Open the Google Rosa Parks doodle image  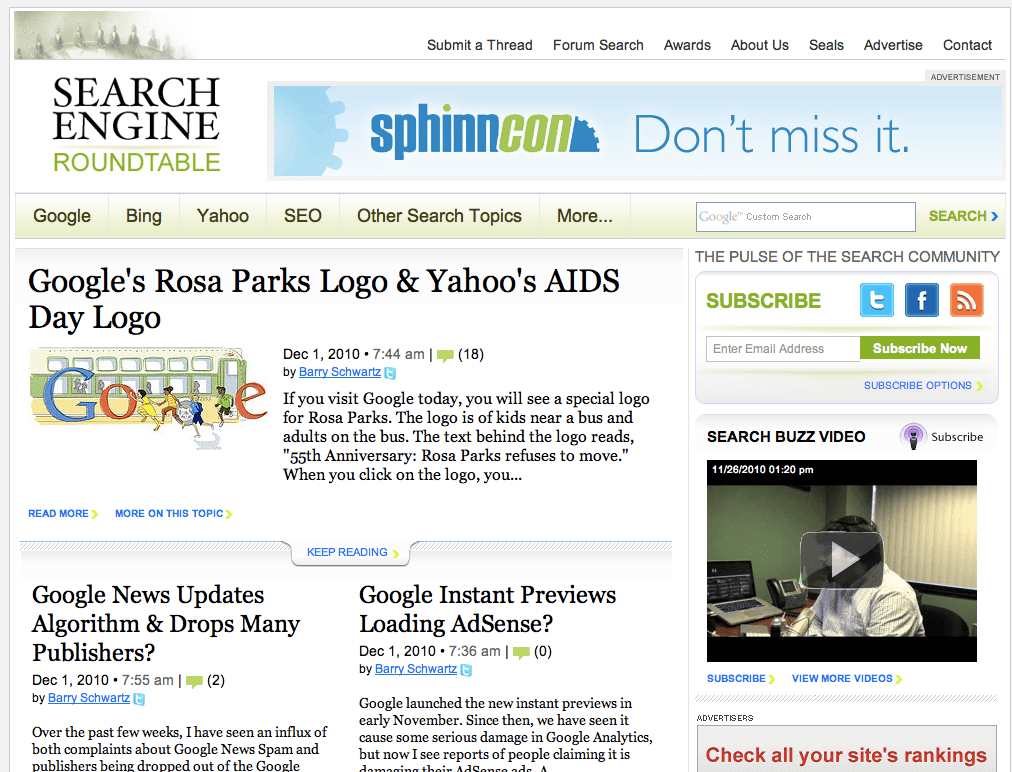pos(148,398)
